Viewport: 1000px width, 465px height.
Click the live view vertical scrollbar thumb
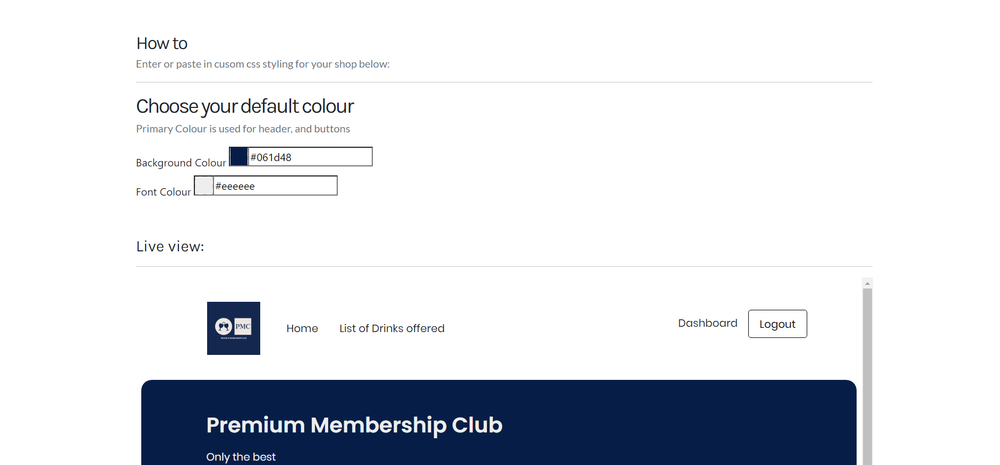coord(867,376)
